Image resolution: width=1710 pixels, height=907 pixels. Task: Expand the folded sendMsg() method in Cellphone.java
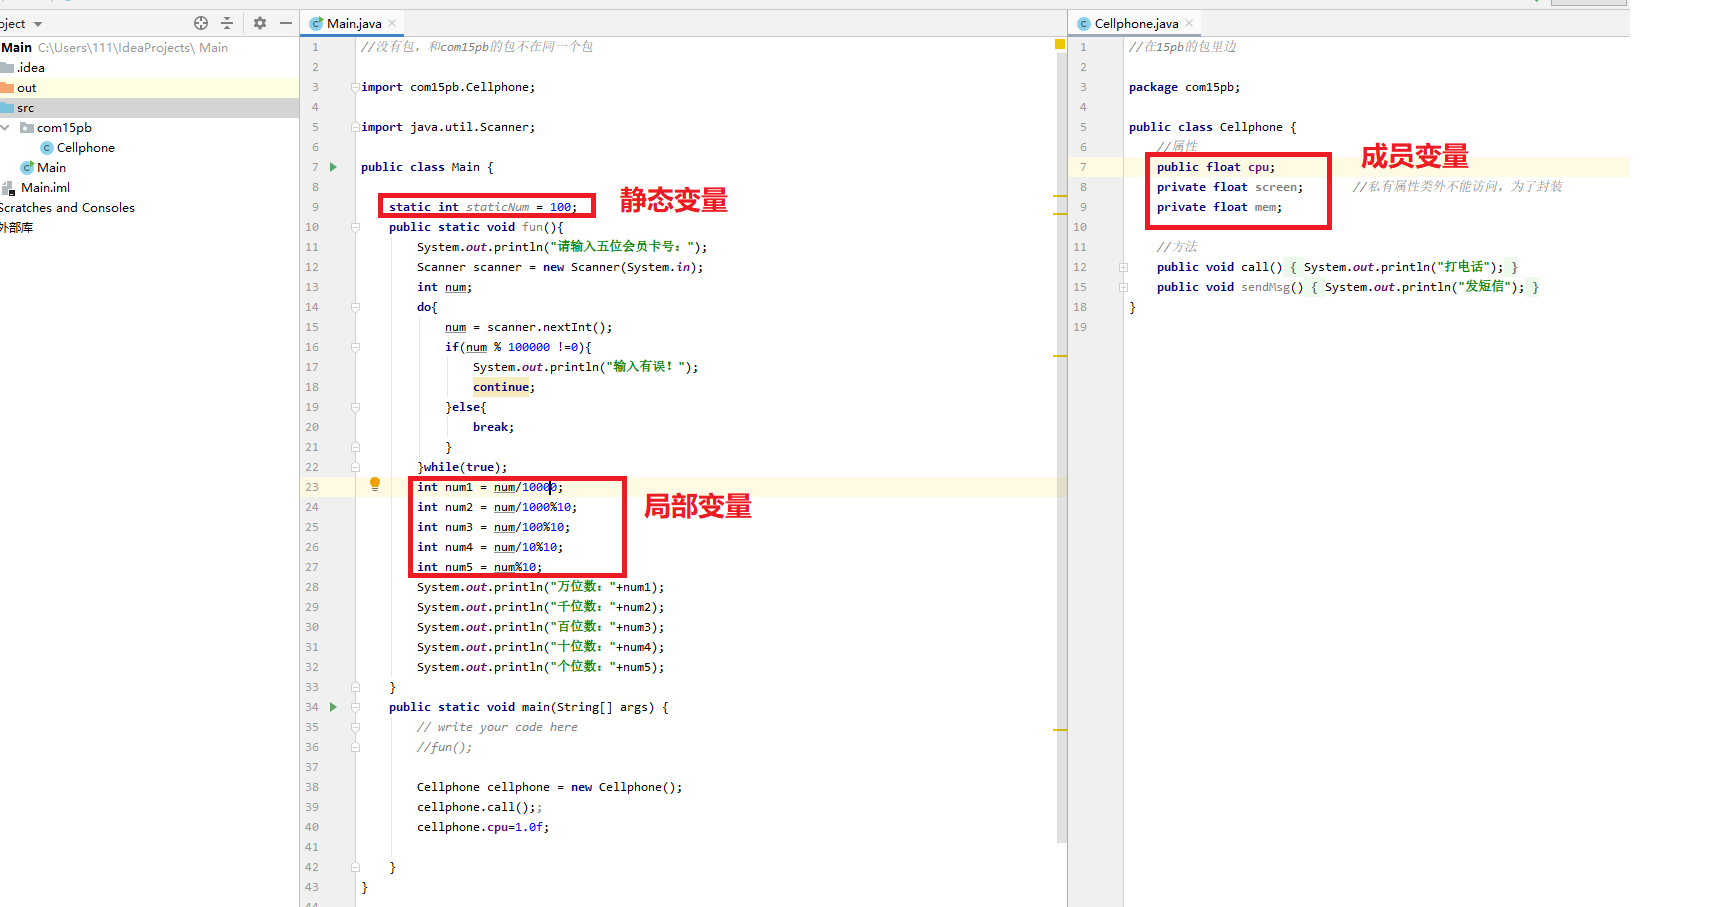point(1123,287)
